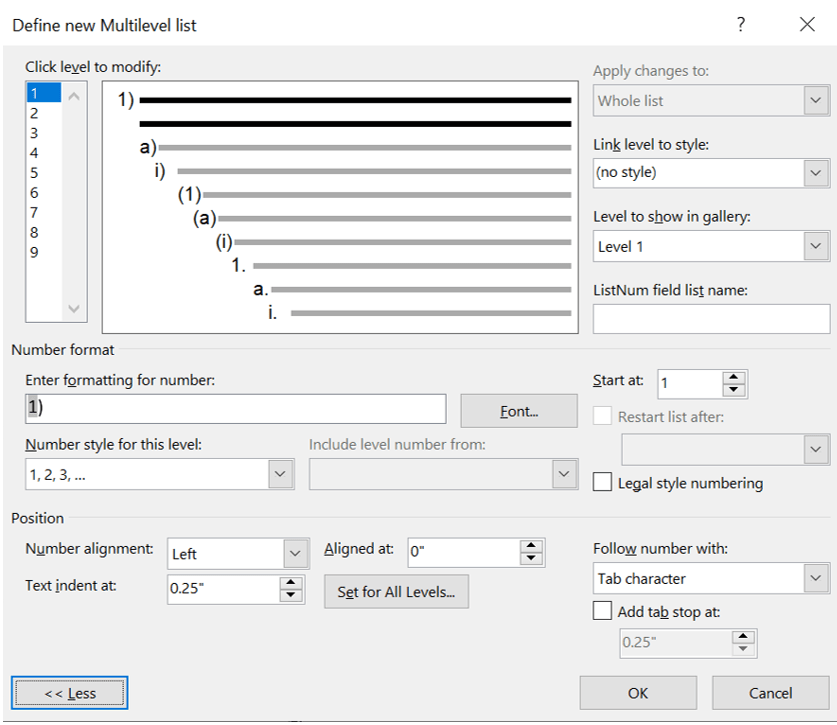Image resolution: width=837 pixels, height=725 pixels.
Task: Expand the Level to show in gallery dropdown
Action: pyautogui.click(x=816, y=246)
